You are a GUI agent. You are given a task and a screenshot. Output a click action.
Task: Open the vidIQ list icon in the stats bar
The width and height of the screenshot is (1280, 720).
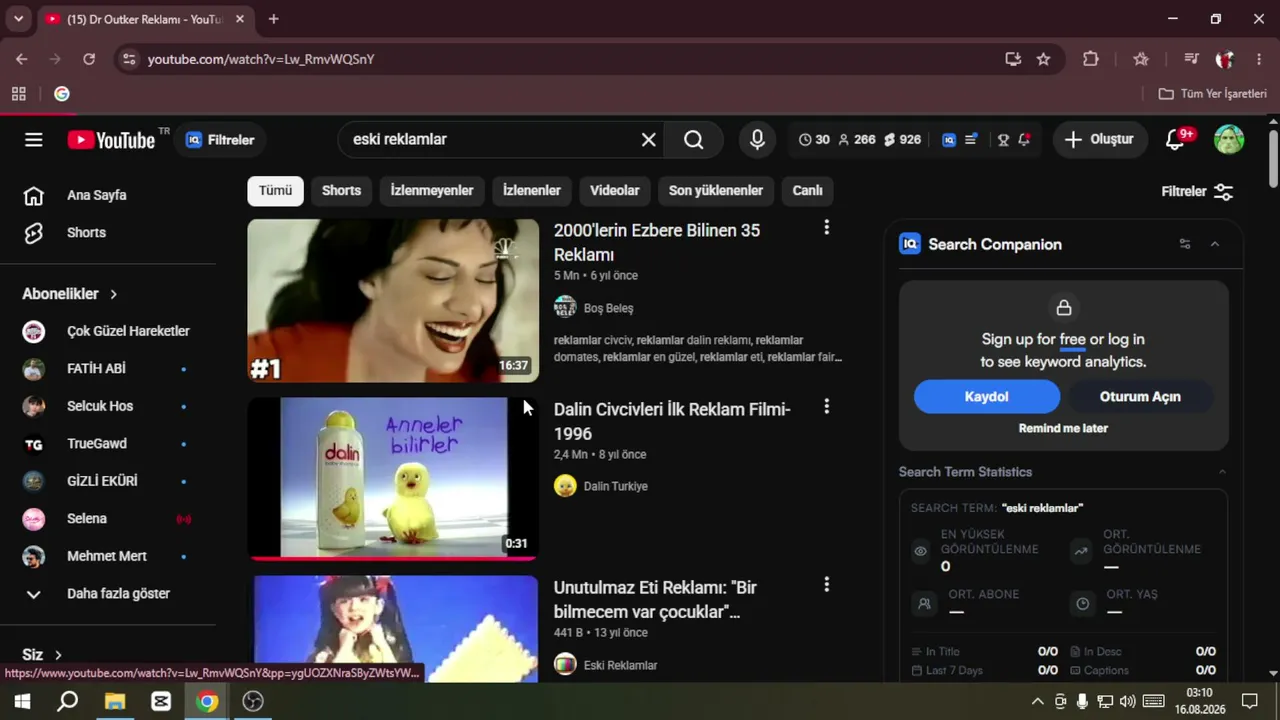pyautogui.click(x=970, y=140)
